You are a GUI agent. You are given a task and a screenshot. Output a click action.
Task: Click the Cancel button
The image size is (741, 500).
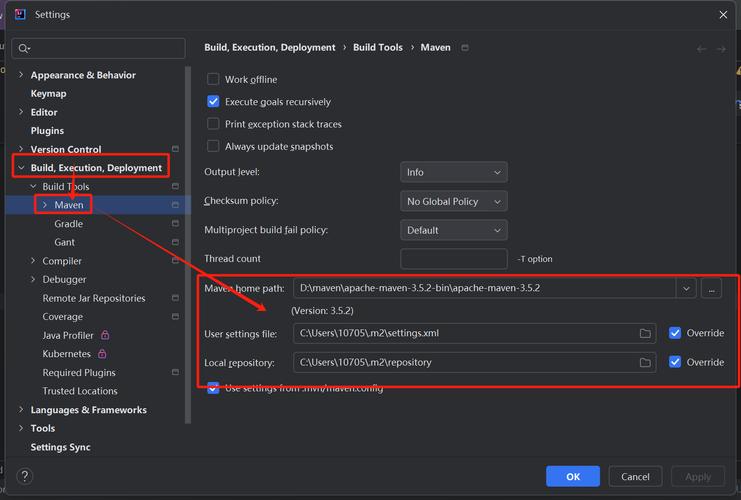(x=635, y=477)
